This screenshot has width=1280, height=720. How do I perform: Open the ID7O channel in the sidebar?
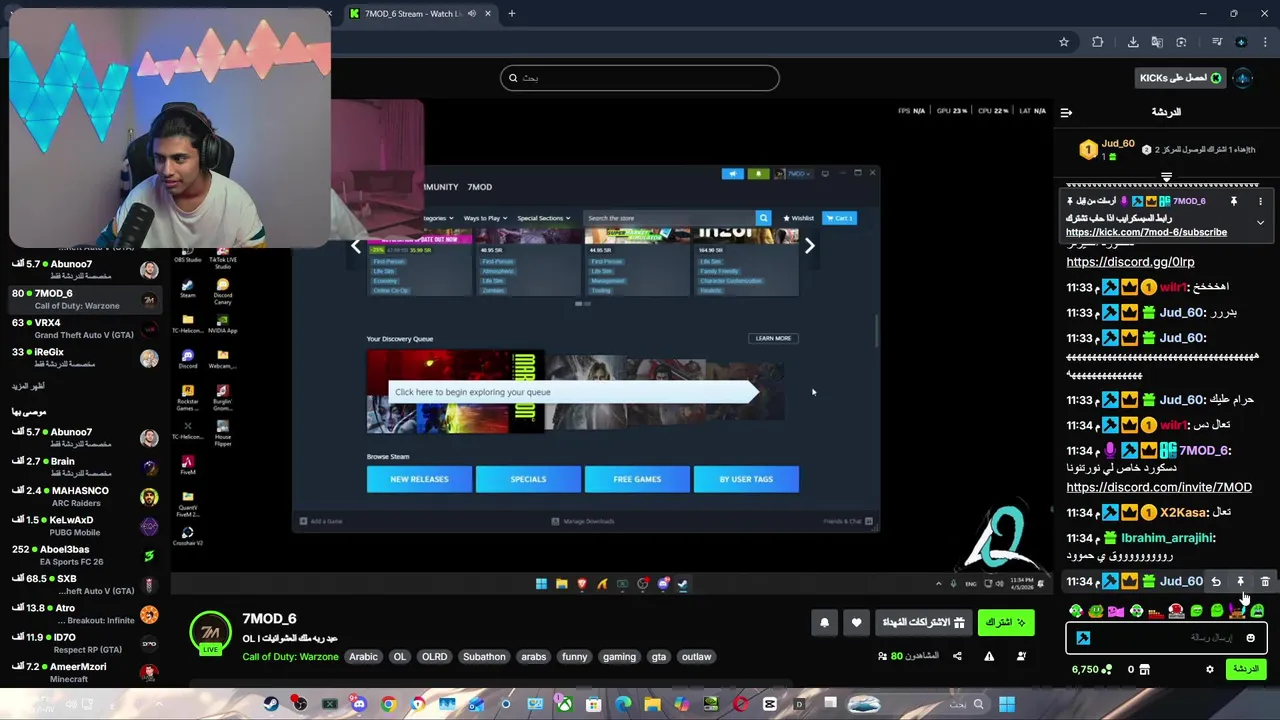[85, 642]
